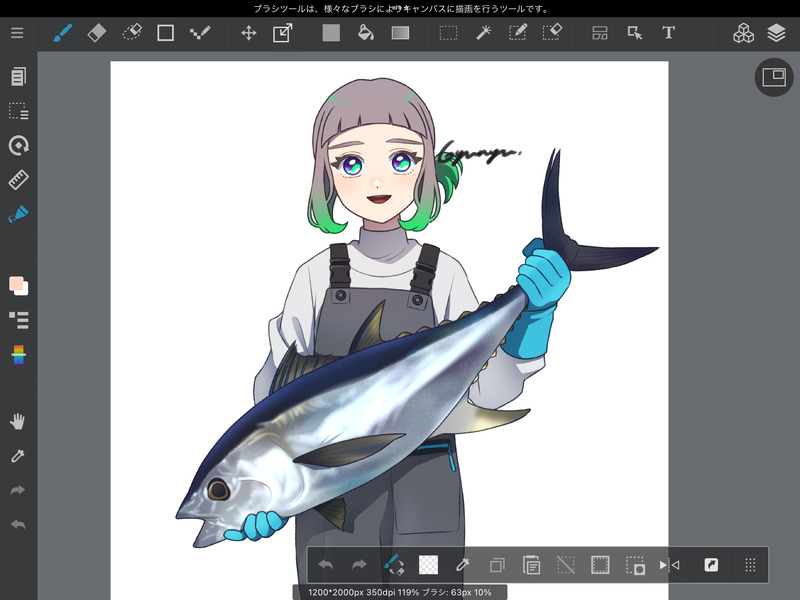The height and width of the screenshot is (600, 800).
Task: Click the Redo arrow in left sidebar
Action: tap(18, 490)
